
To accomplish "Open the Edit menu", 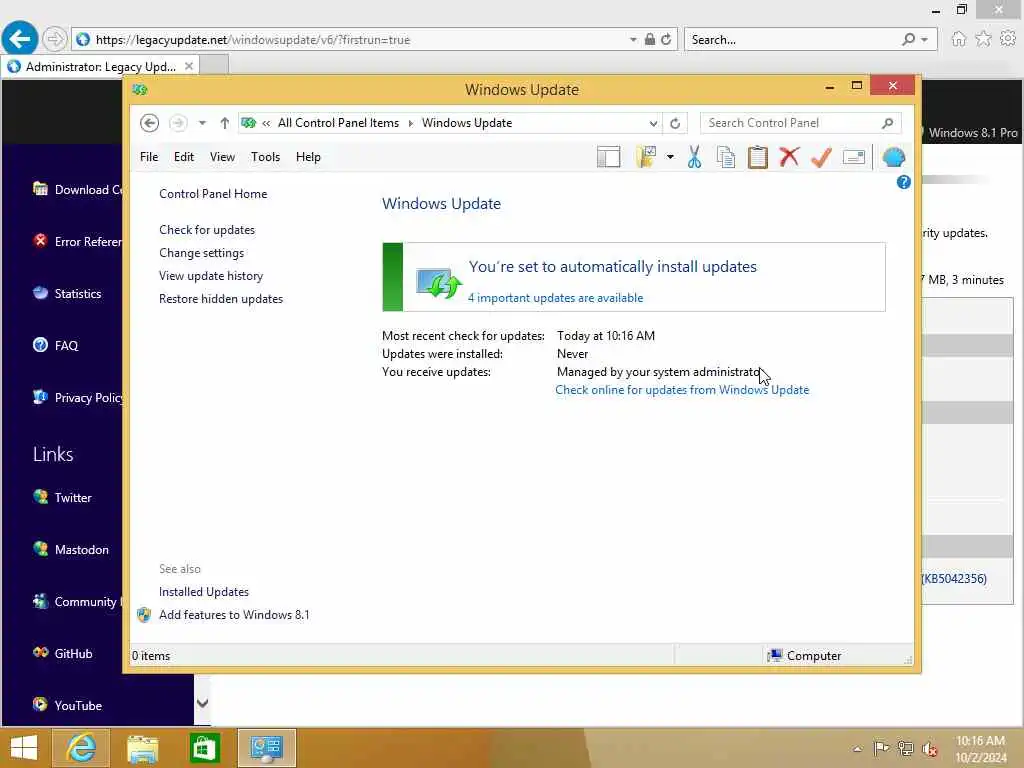I will coord(184,157).
